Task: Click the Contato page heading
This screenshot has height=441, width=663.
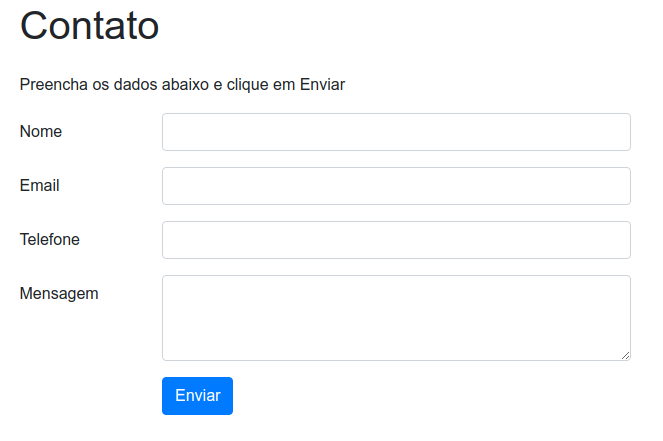Action: (x=90, y=26)
